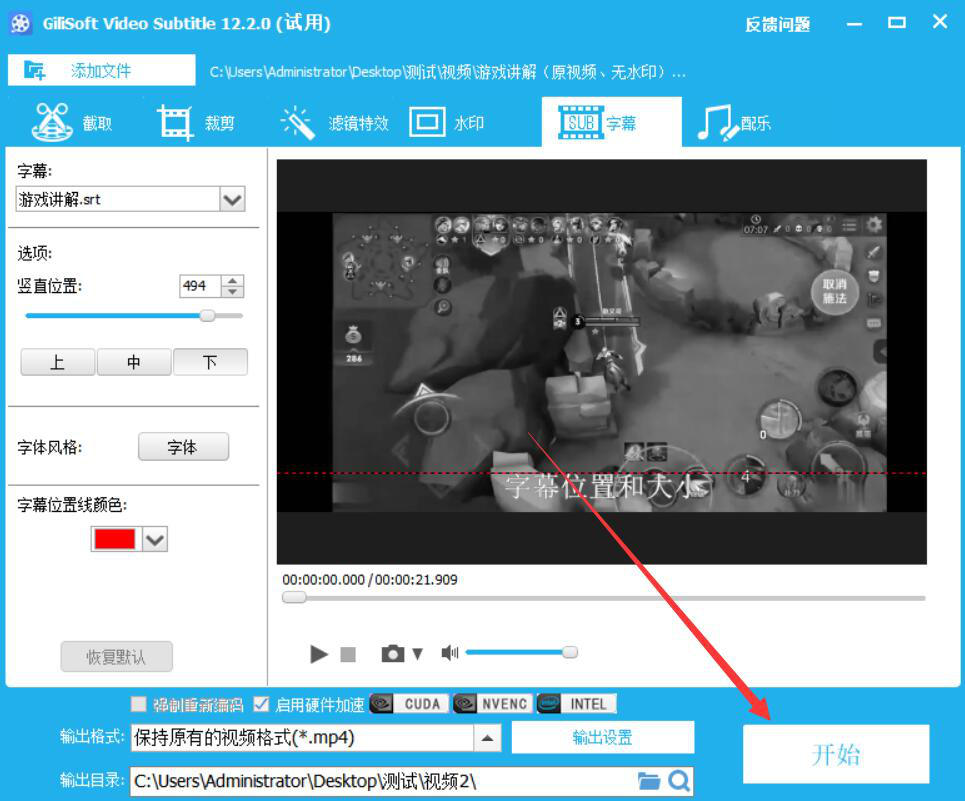The height and width of the screenshot is (801, 965).
Task: Click the 恢复默认 restore default button
Action: tap(116, 657)
